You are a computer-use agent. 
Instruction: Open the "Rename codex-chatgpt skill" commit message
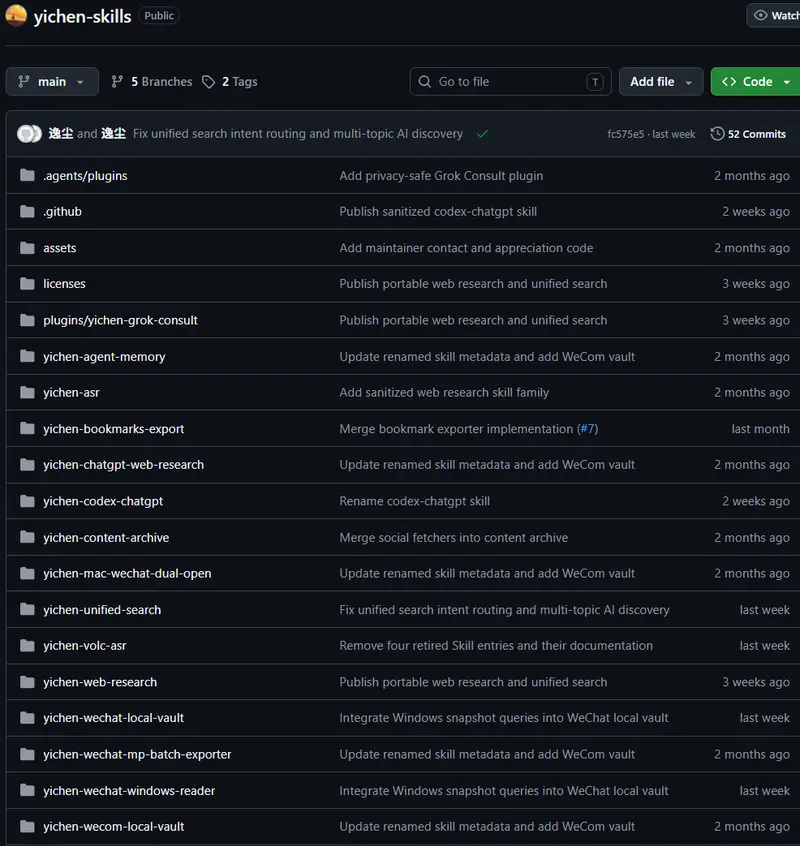click(414, 501)
